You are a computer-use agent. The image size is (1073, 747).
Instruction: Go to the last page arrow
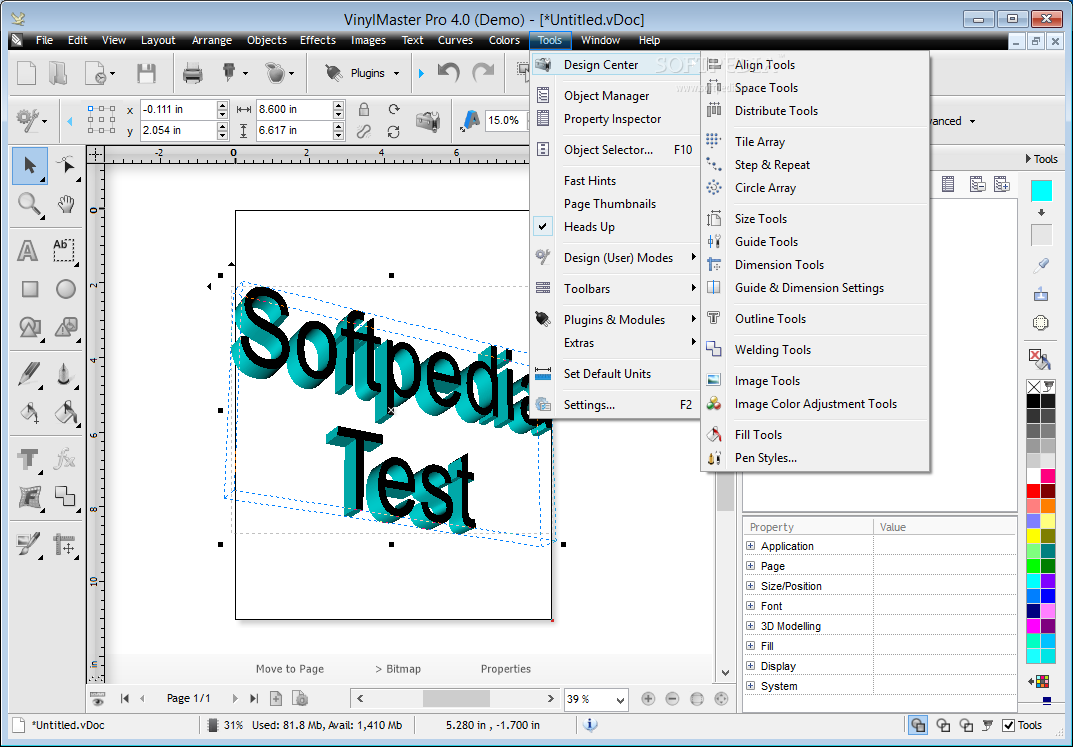tap(254, 698)
